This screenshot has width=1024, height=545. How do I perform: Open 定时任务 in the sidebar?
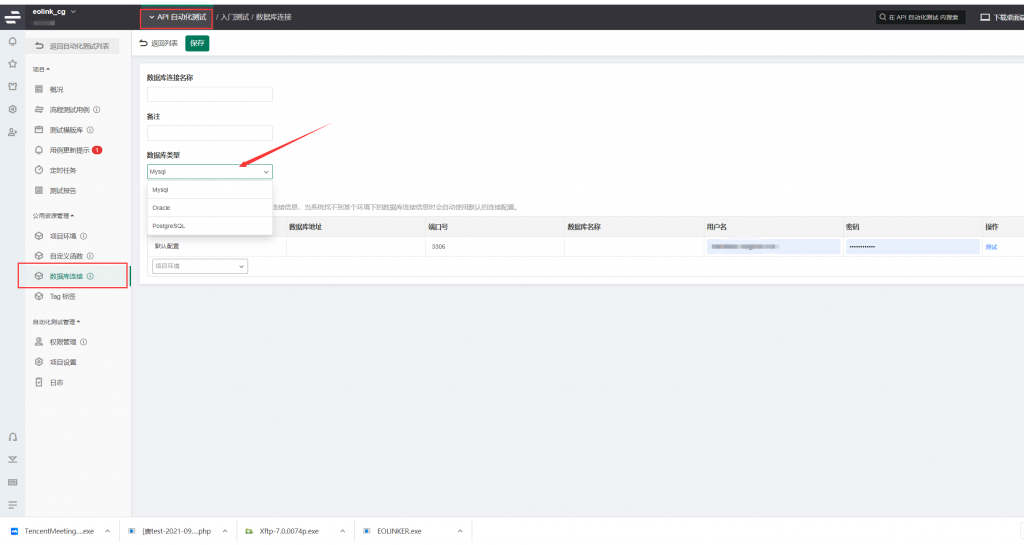pos(62,170)
